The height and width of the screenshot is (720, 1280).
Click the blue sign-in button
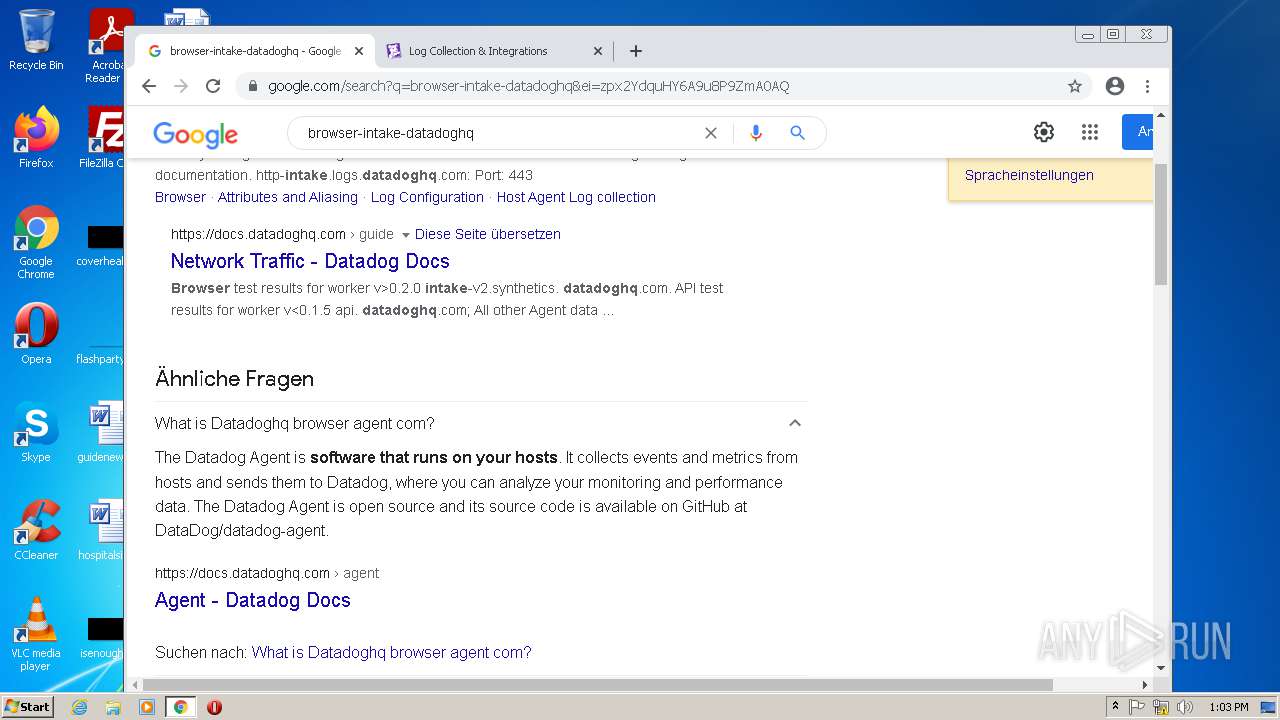tap(1137, 132)
